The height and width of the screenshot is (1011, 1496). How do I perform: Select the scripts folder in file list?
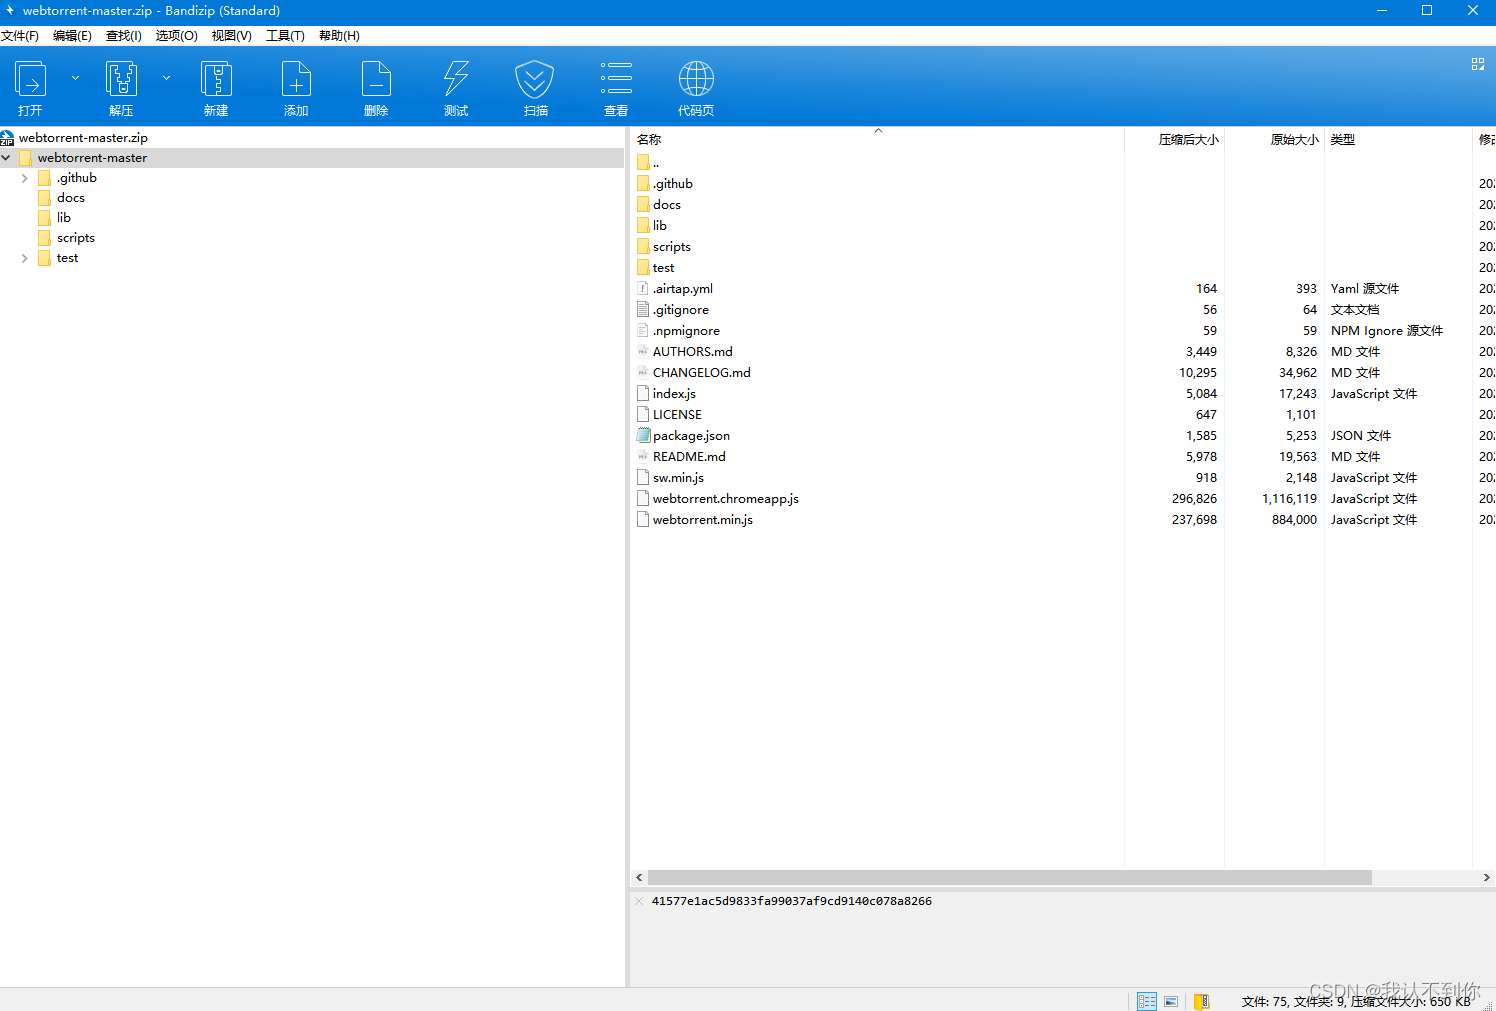(1063, 247)
